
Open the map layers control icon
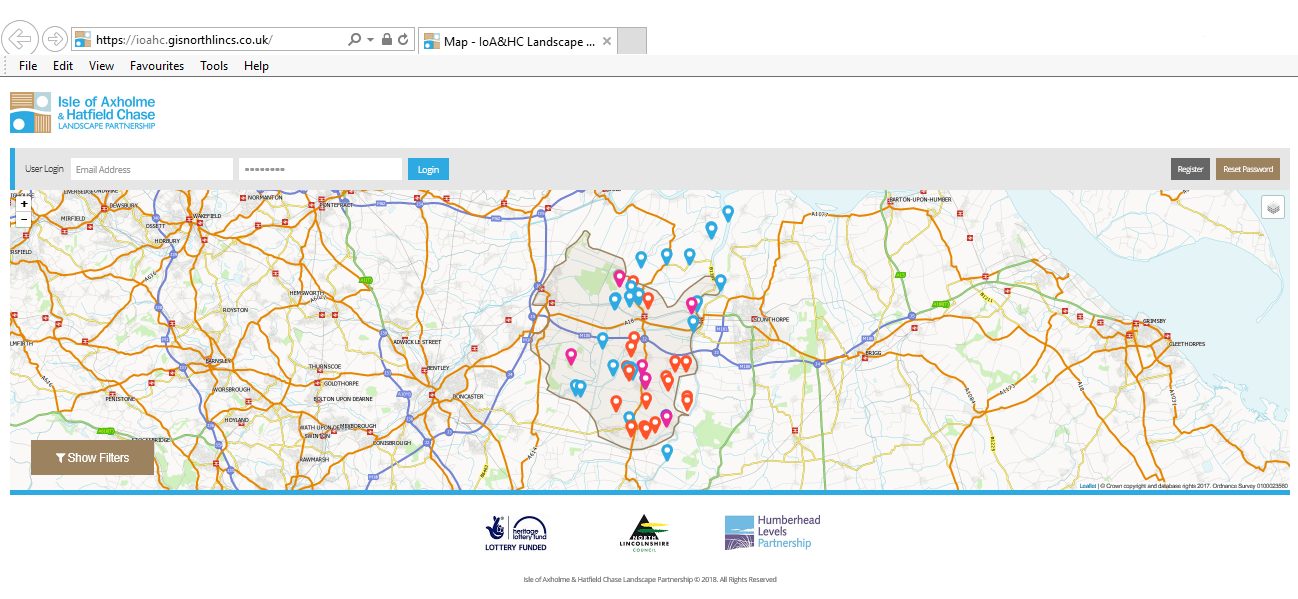pos(1271,206)
